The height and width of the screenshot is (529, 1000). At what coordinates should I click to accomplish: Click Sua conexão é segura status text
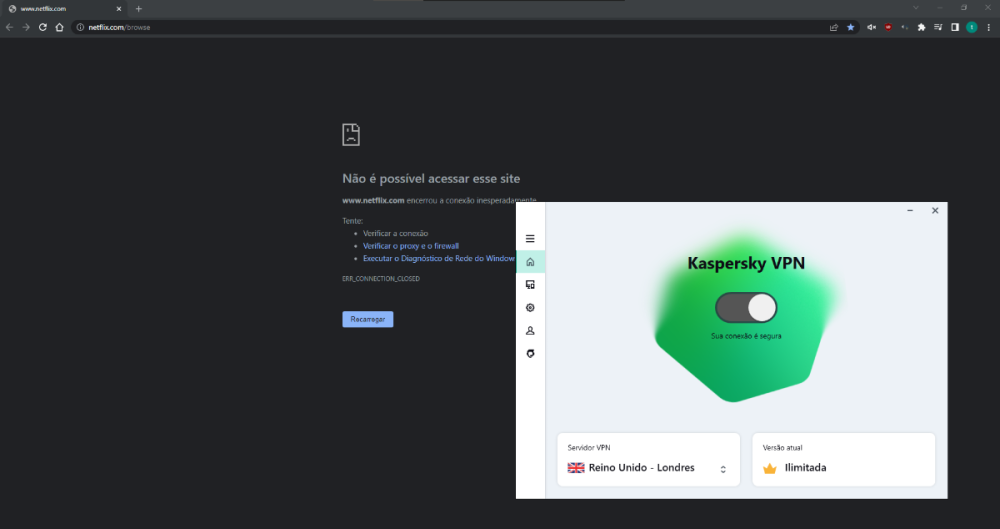coord(746,336)
